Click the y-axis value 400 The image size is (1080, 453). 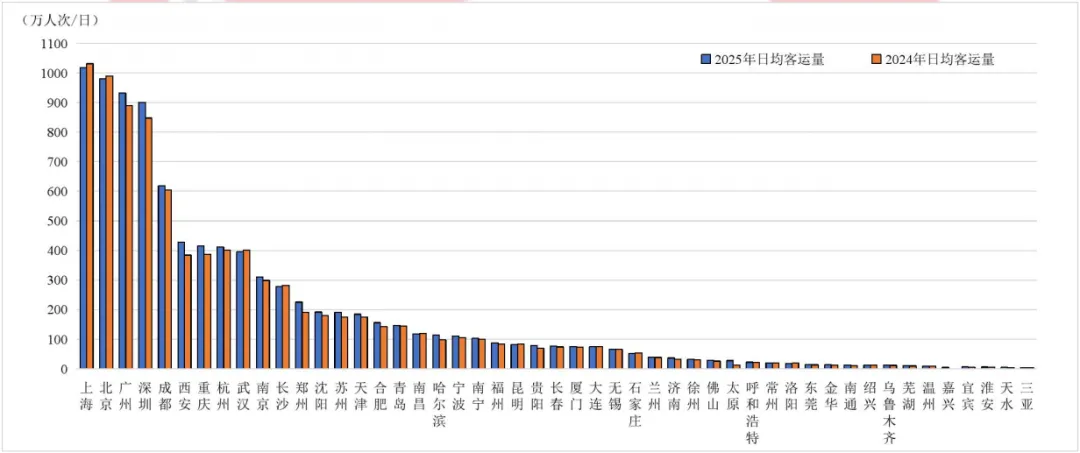(x=57, y=251)
